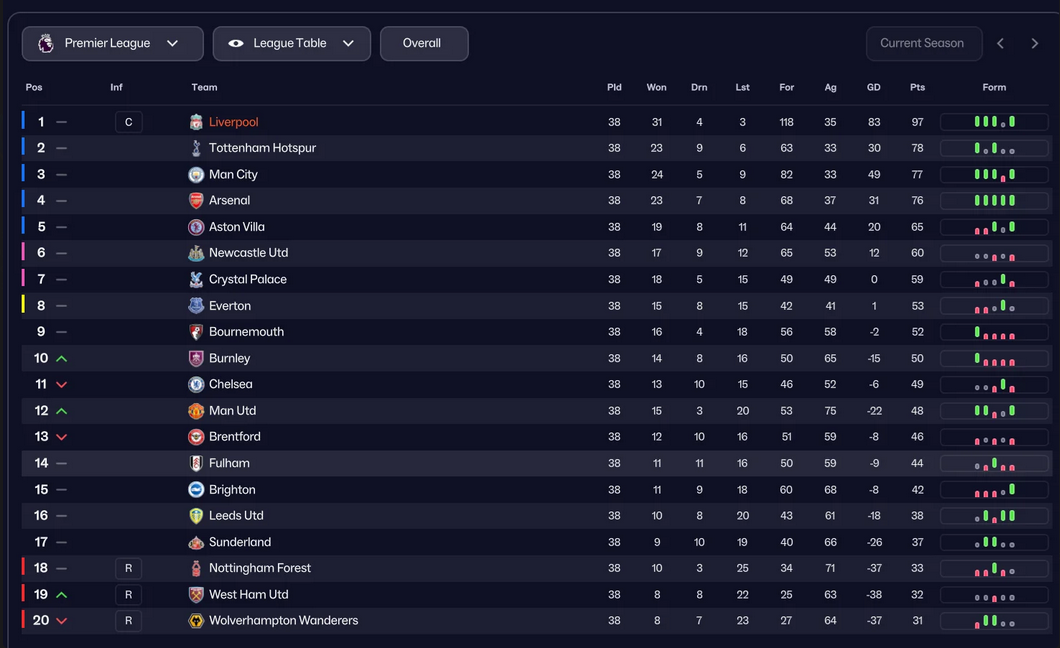Sort table by the Pts column header
This screenshot has width=1060, height=648.
click(917, 88)
